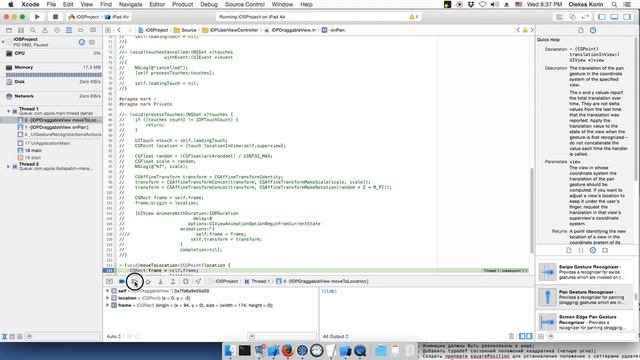Screen dimensions: 640x360
Task: Deactivate breakpoints with the blue breakpoint icon
Action: click(x=122, y=282)
